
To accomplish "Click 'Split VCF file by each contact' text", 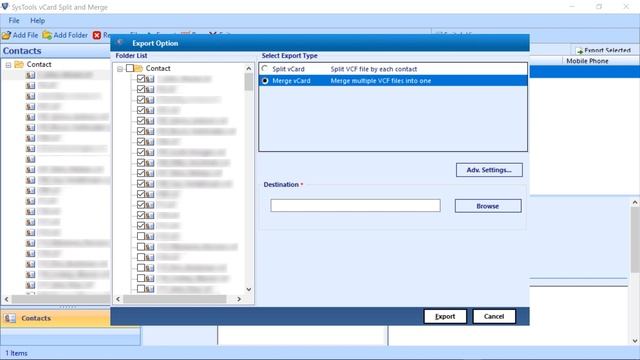I will pyautogui.click(x=374, y=69).
